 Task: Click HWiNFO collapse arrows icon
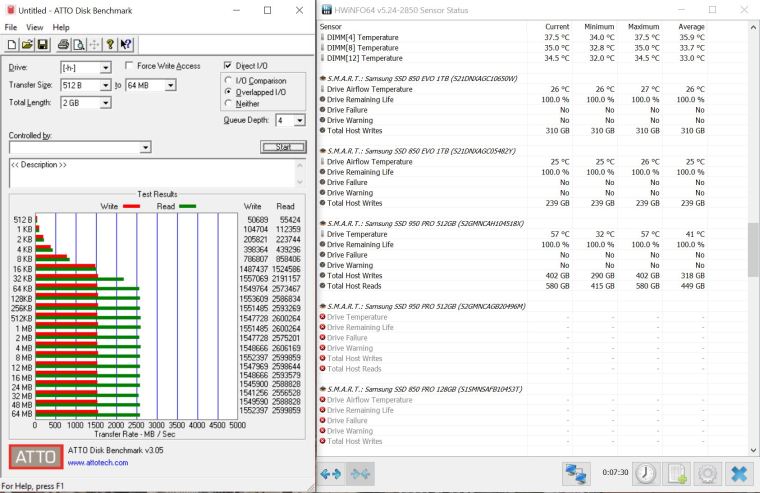pos(360,474)
